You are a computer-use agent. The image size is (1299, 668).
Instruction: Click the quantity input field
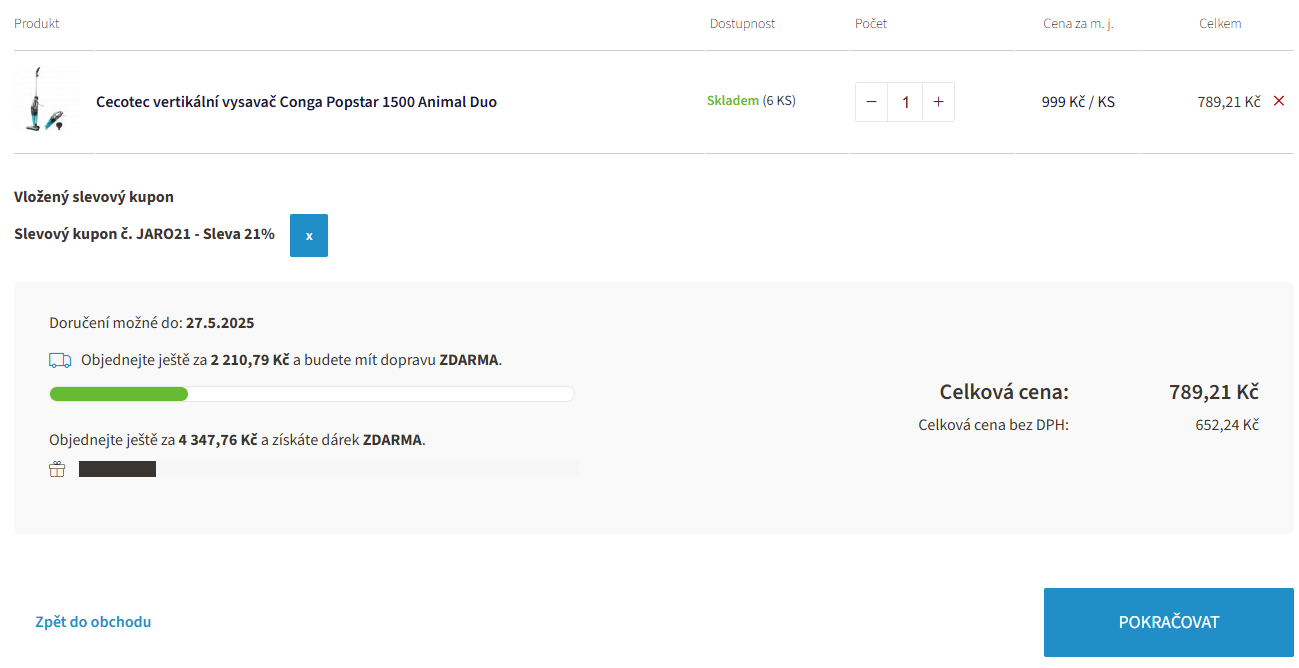[905, 102]
